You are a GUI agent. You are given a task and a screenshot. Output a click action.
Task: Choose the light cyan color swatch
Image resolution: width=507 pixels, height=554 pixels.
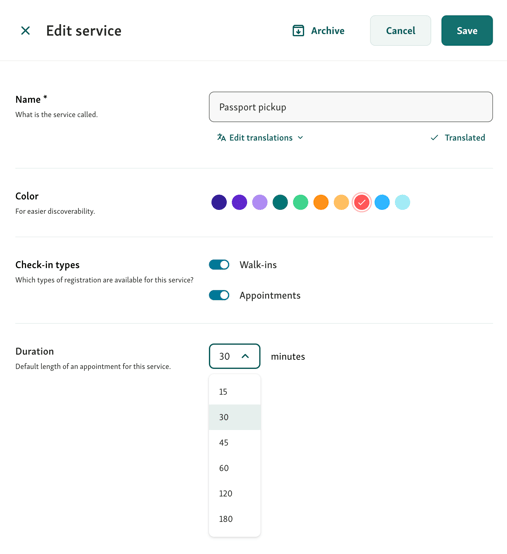402,202
